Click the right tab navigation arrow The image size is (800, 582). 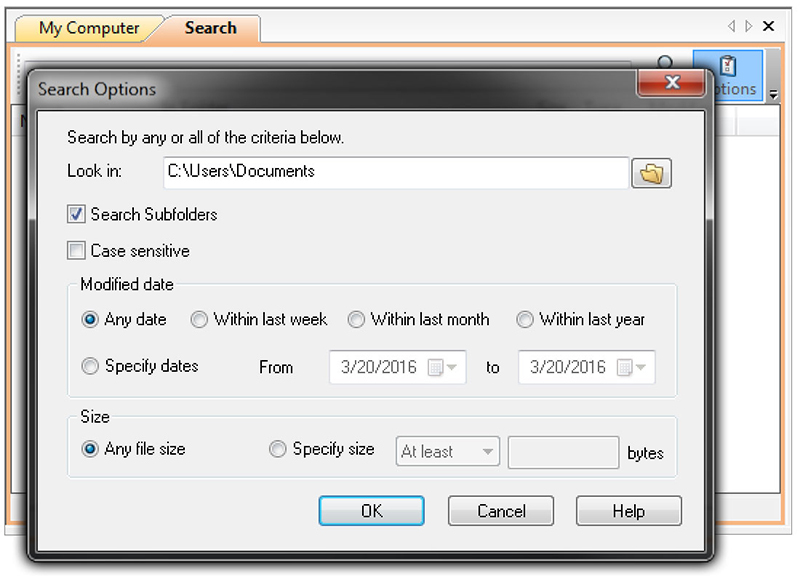[748, 26]
